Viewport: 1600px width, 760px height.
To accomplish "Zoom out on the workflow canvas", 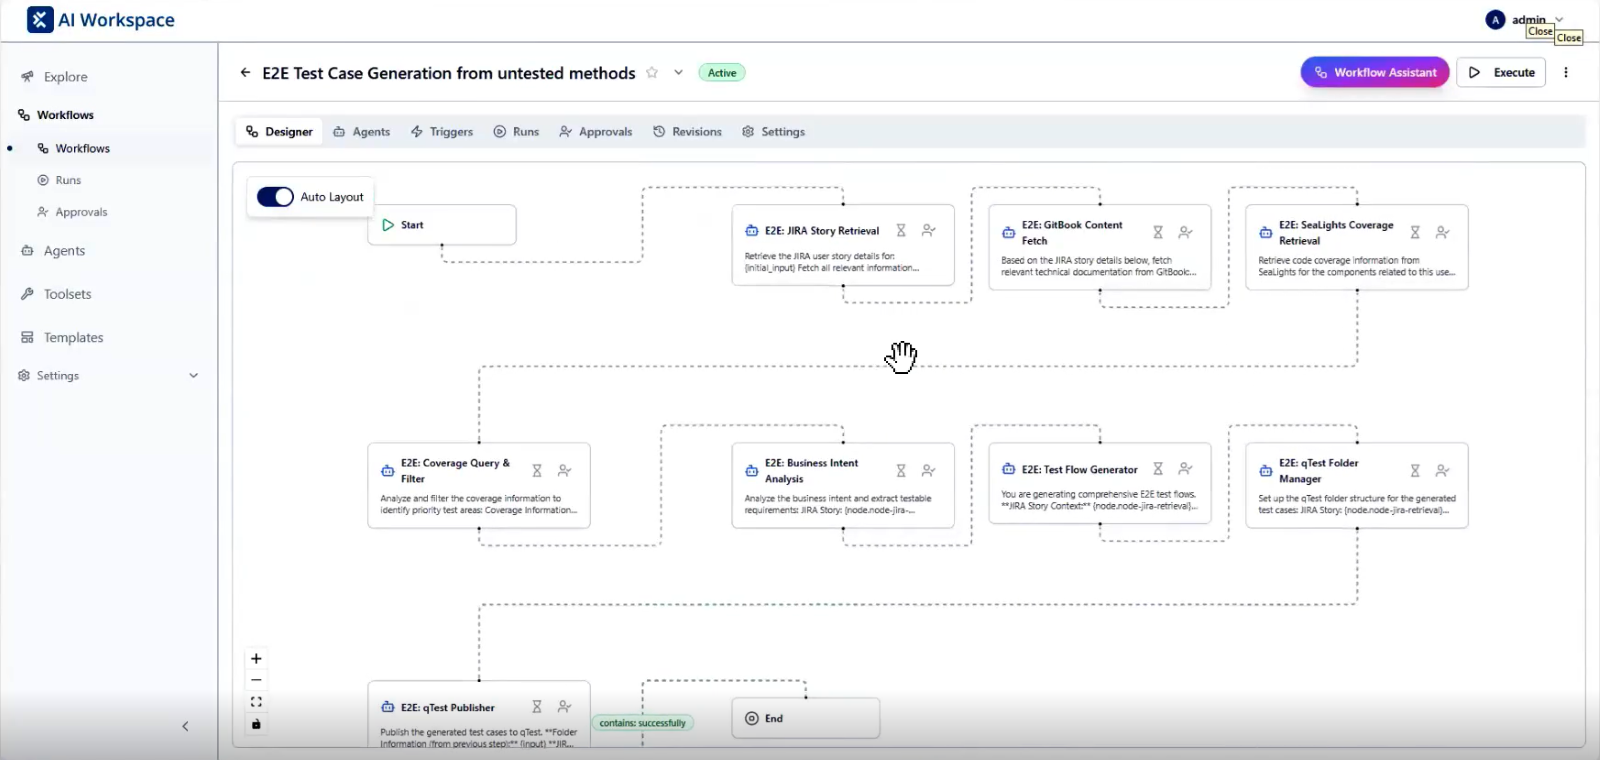I will pyautogui.click(x=256, y=680).
